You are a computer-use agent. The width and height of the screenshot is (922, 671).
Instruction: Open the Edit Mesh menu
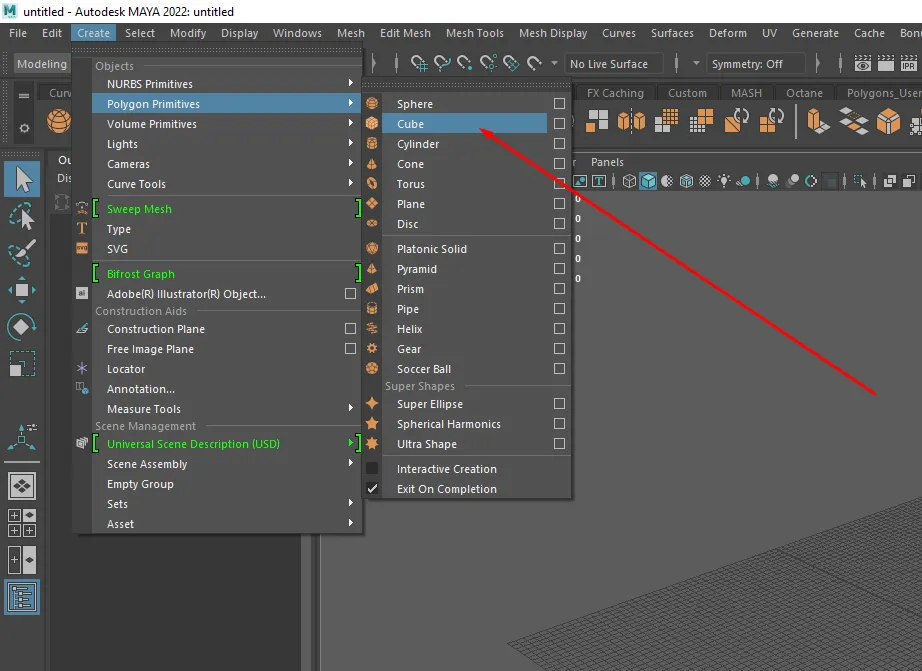tap(405, 33)
